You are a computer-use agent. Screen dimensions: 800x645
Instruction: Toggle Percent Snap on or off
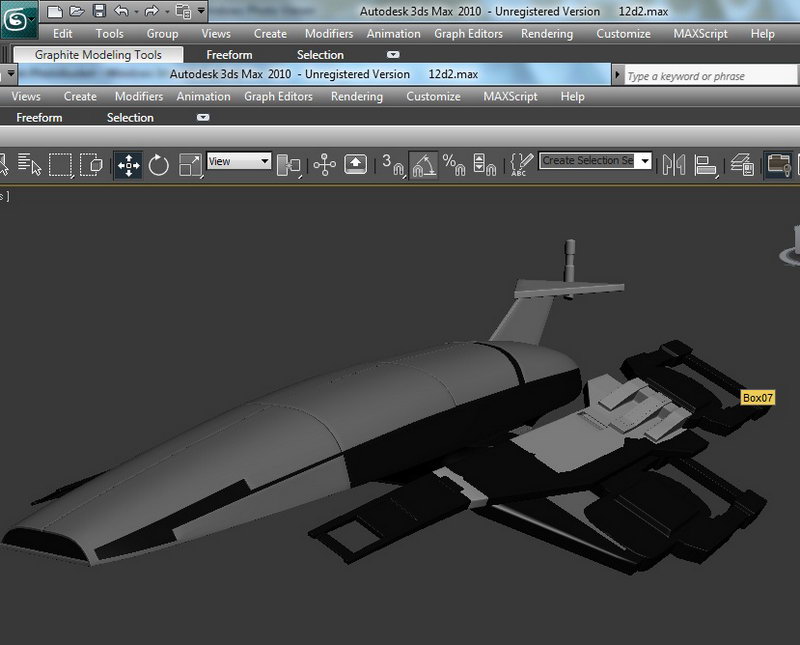coord(453,165)
